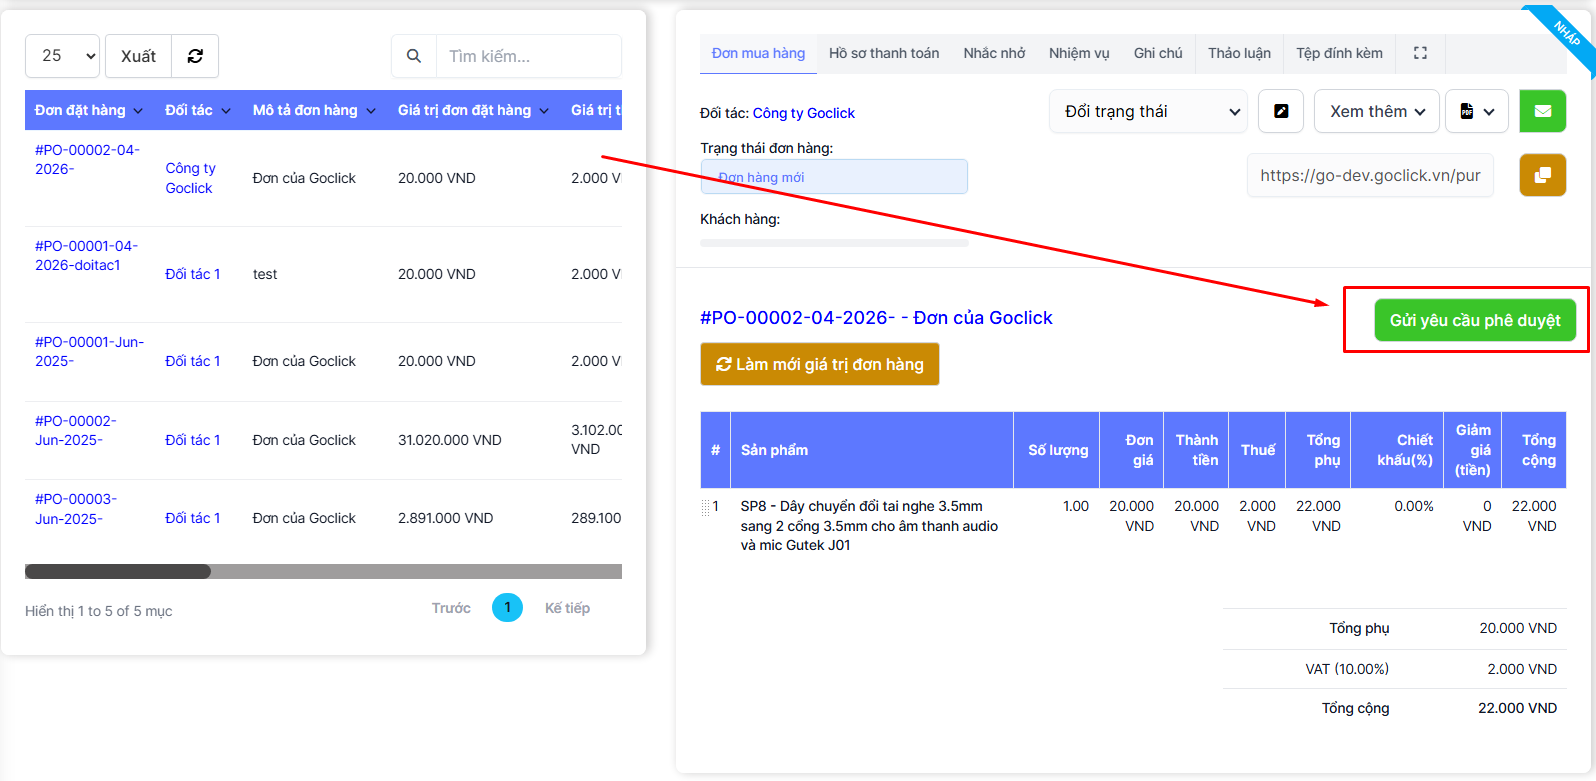Open the Đổi trạng thái dropdown
The width and height of the screenshot is (1596, 781).
tap(1148, 111)
